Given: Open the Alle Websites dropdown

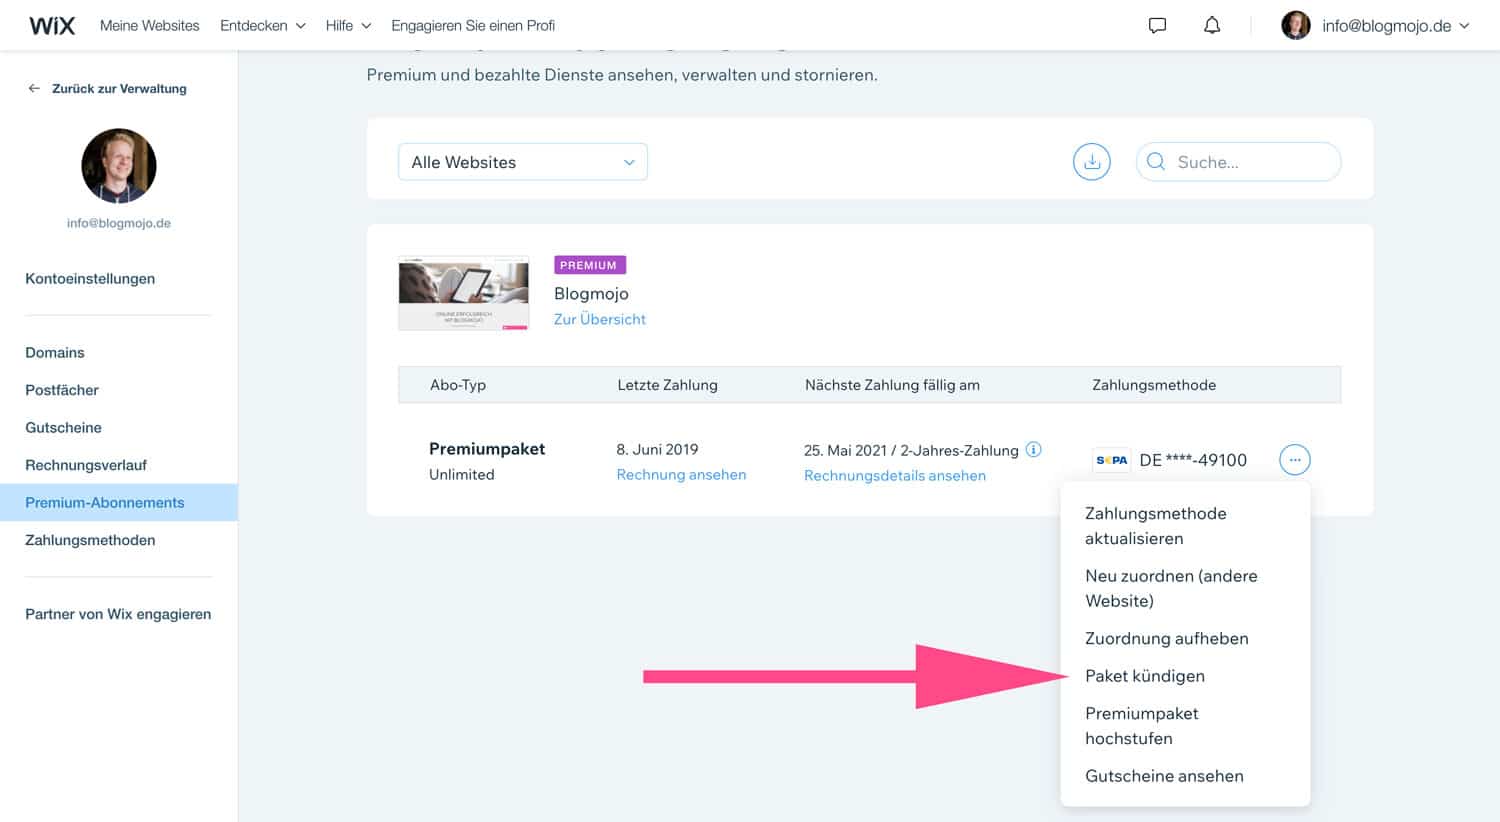Looking at the screenshot, I should pyautogui.click(x=523, y=162).
